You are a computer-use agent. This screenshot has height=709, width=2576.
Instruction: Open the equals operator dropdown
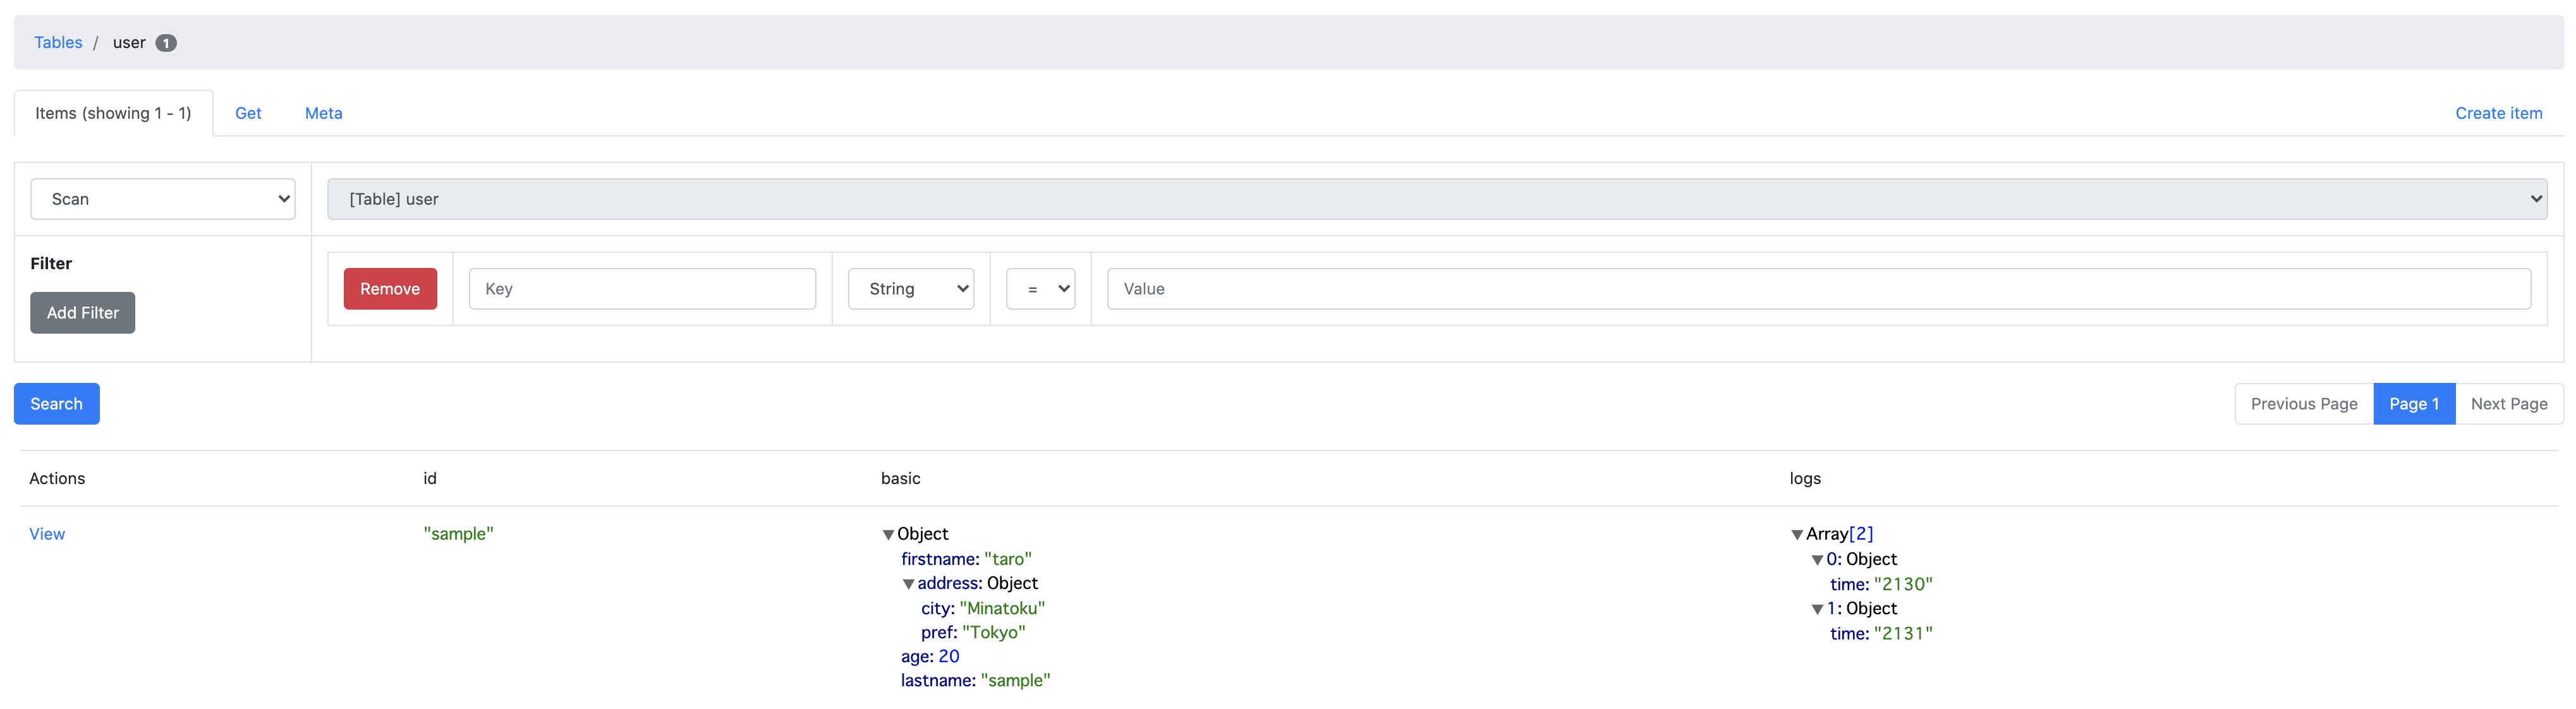(1040, 289)
